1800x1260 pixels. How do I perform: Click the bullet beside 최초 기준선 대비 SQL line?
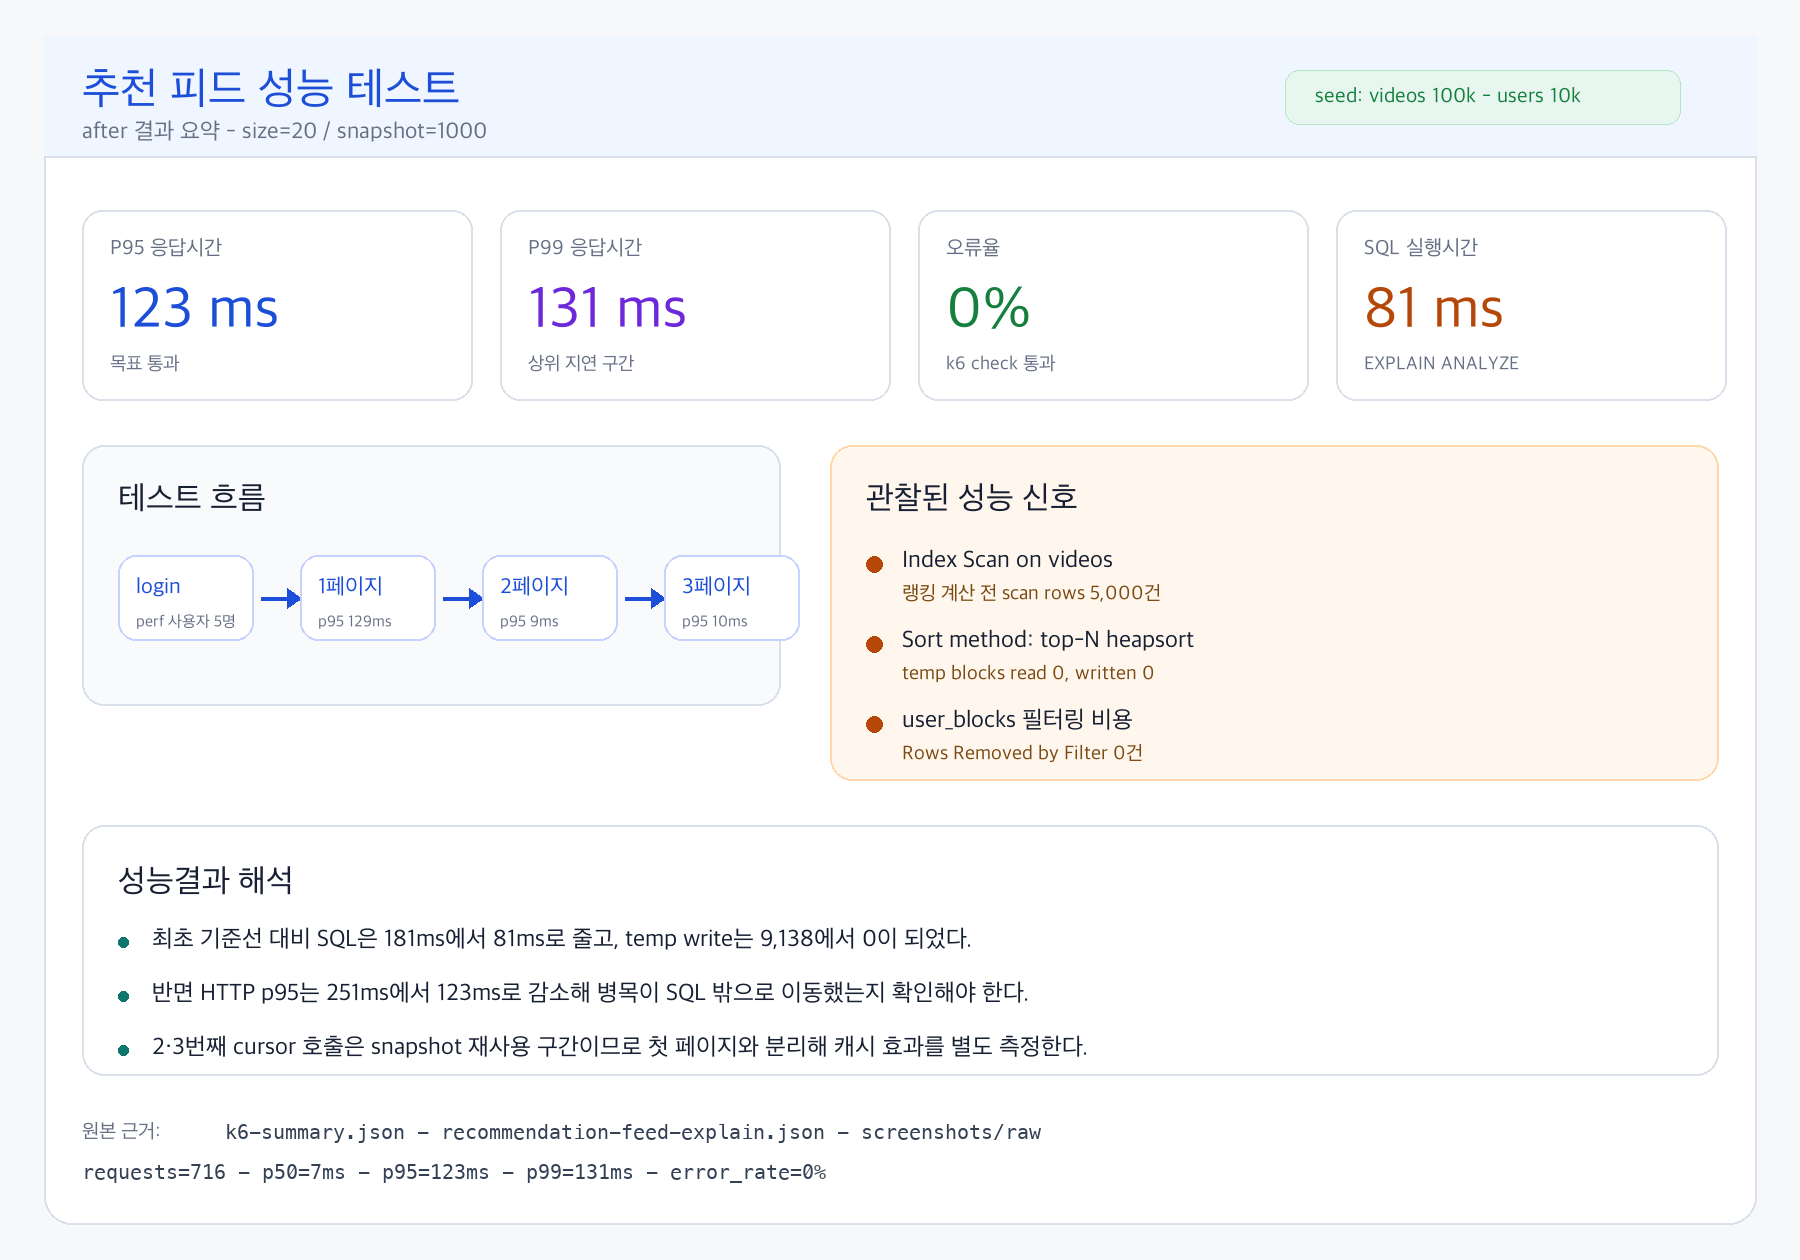click(124, 942)
